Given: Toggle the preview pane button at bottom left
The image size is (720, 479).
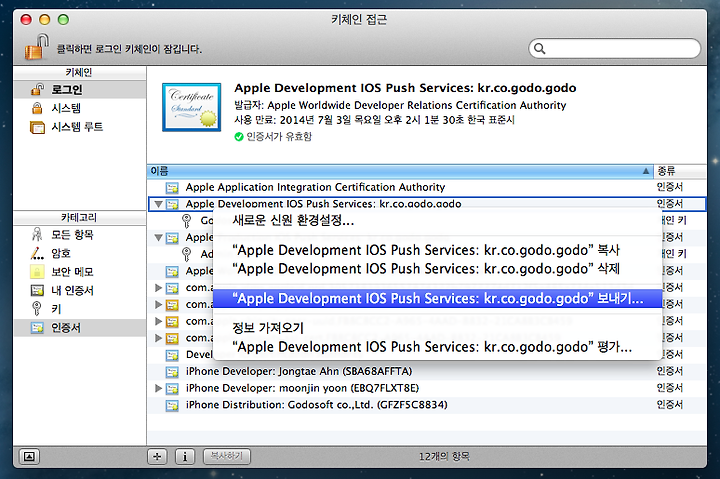Looking at the screenshot, I should (29, 456).
